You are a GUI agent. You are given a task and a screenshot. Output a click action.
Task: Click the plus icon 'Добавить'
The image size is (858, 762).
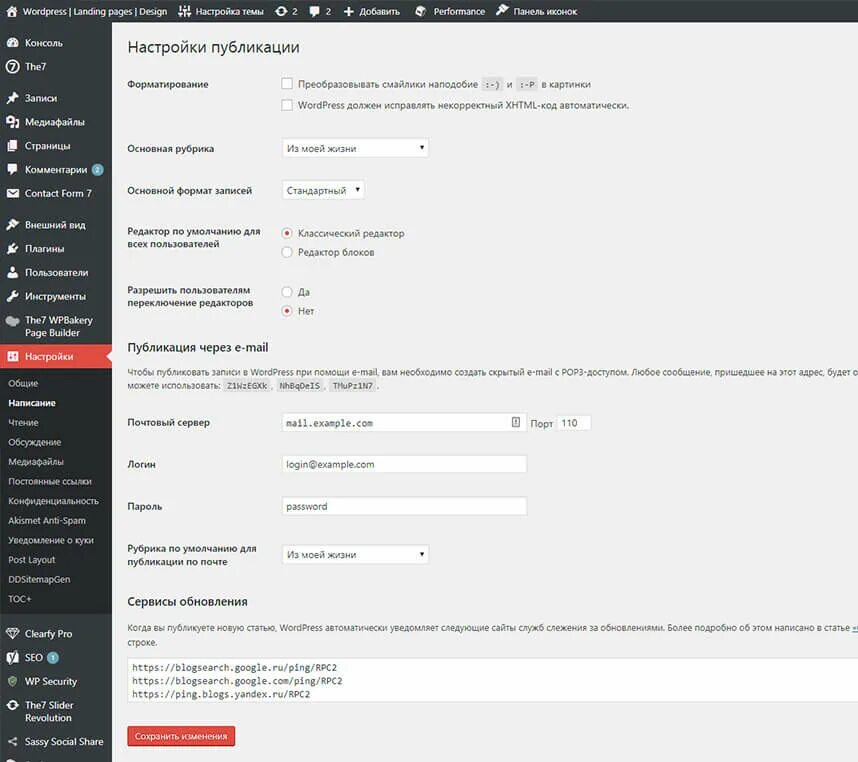(x=349, y=11)
